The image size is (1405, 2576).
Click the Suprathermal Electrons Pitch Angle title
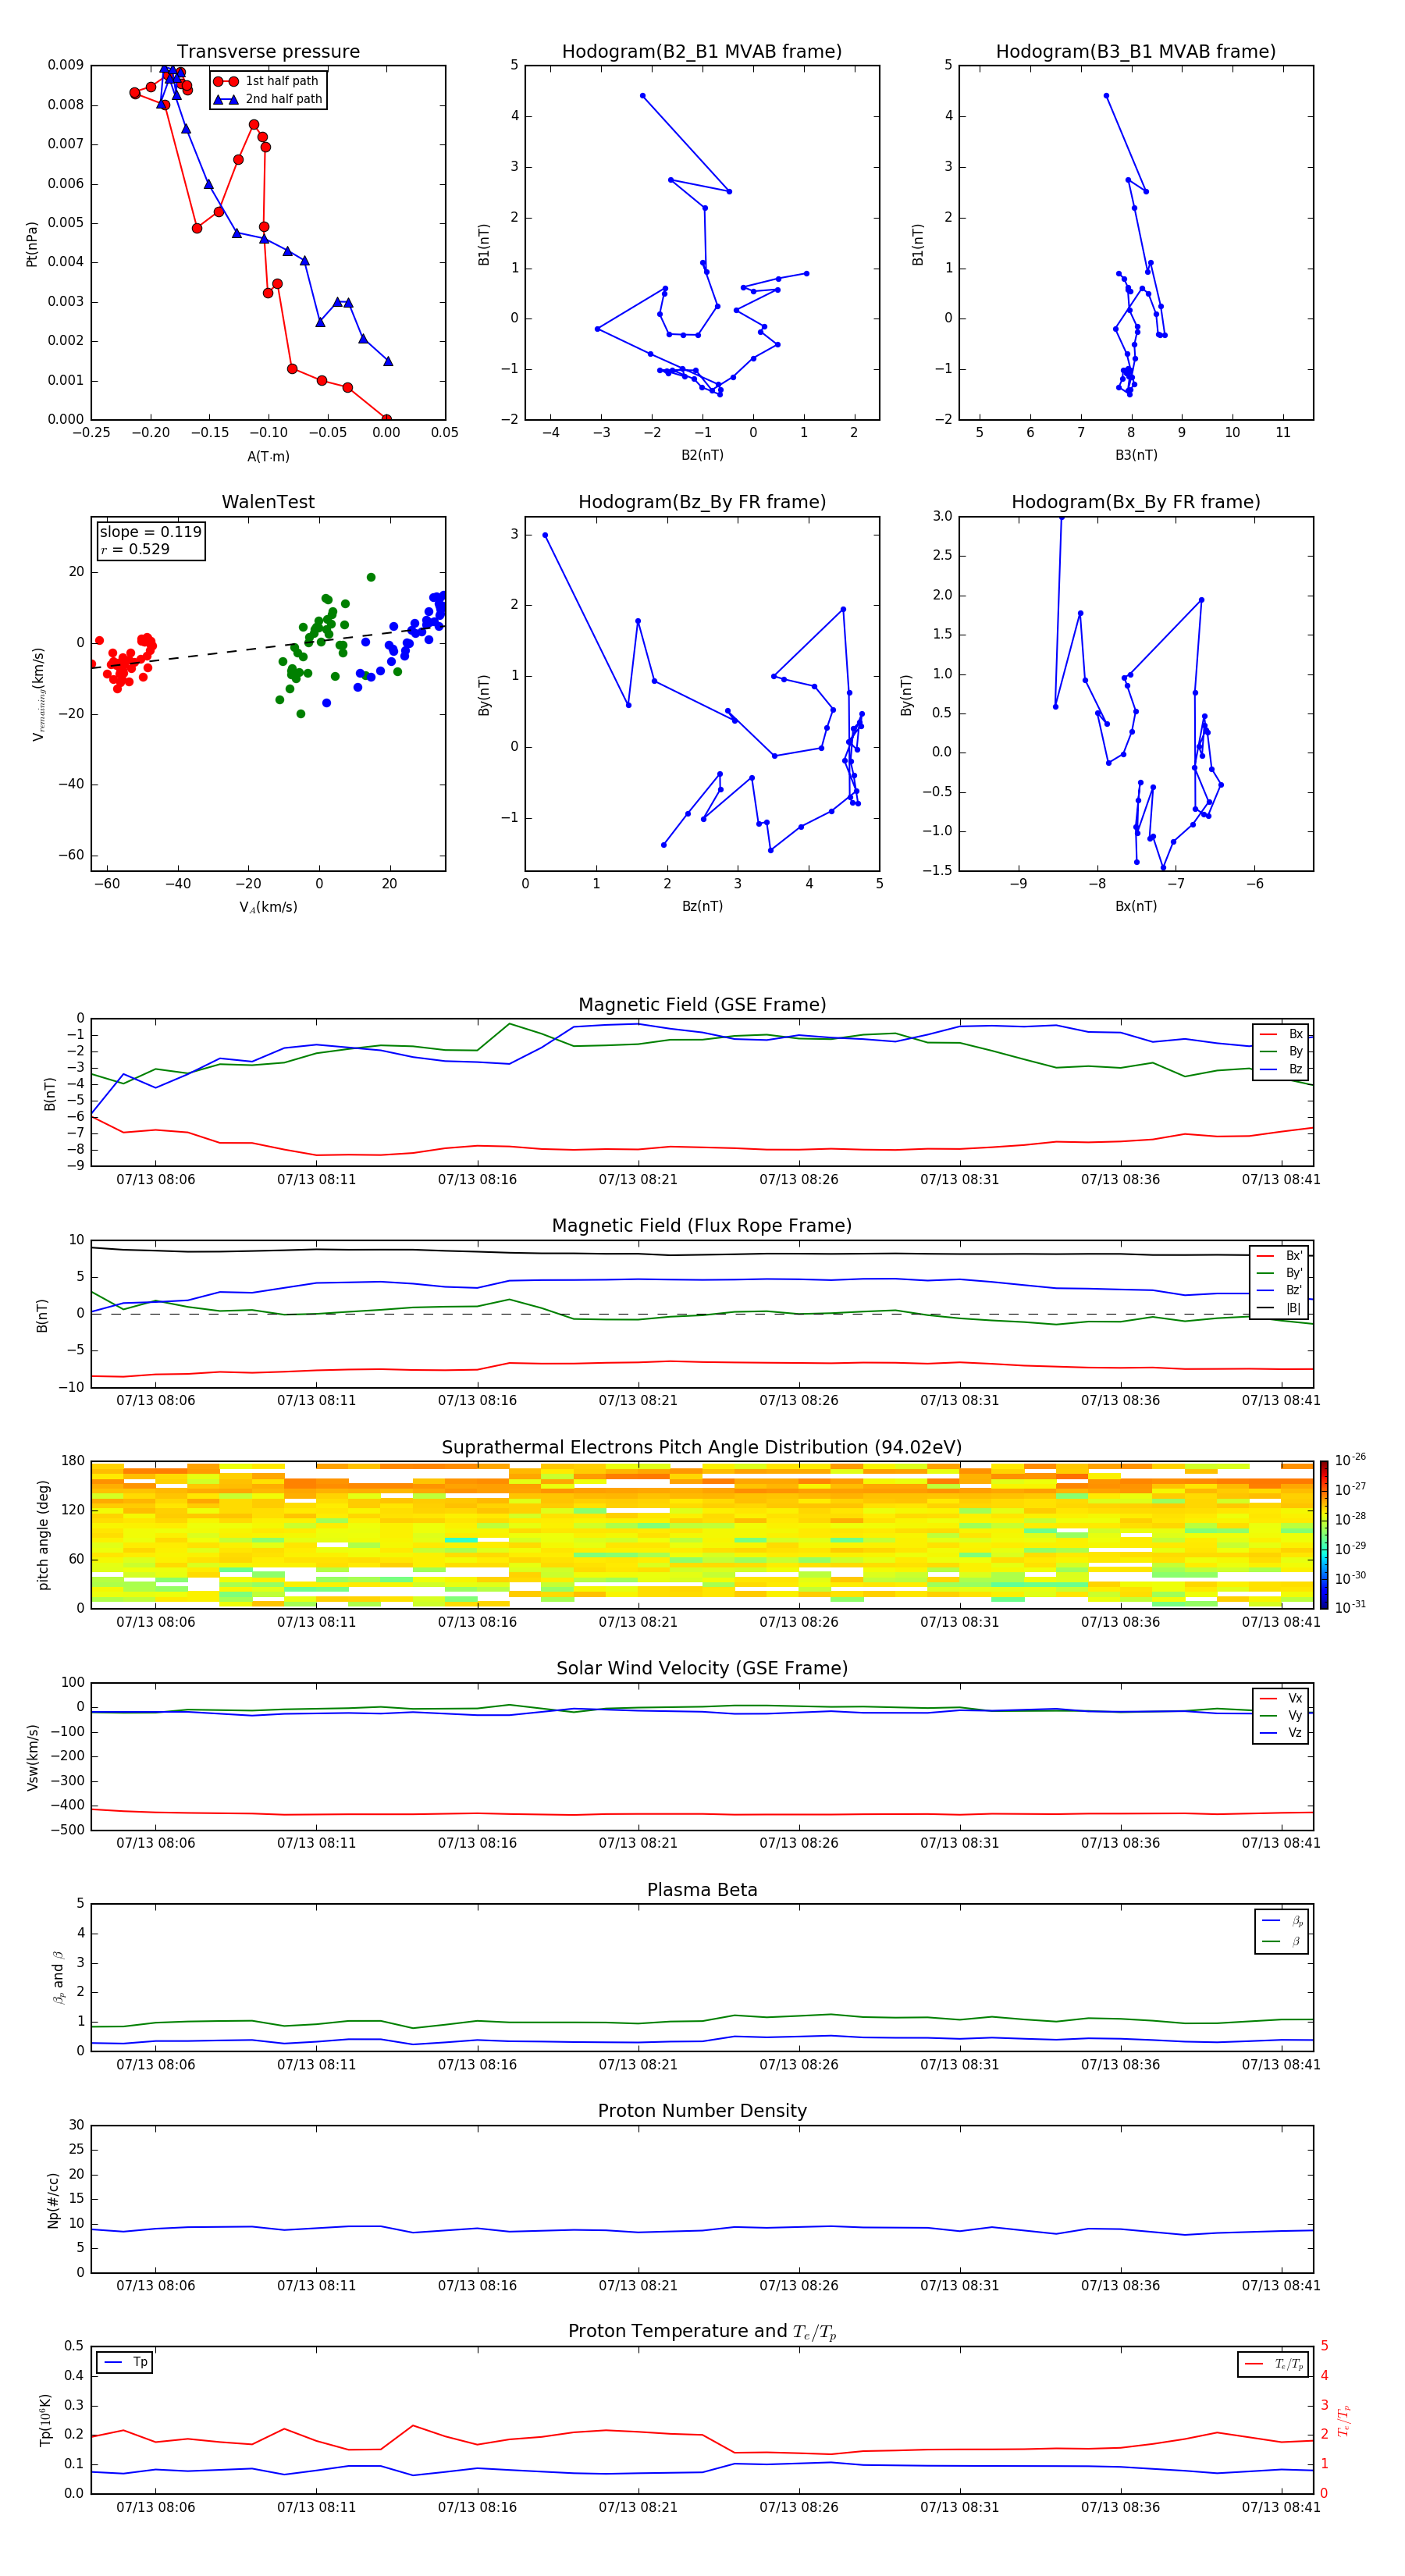click(702, 1447)
